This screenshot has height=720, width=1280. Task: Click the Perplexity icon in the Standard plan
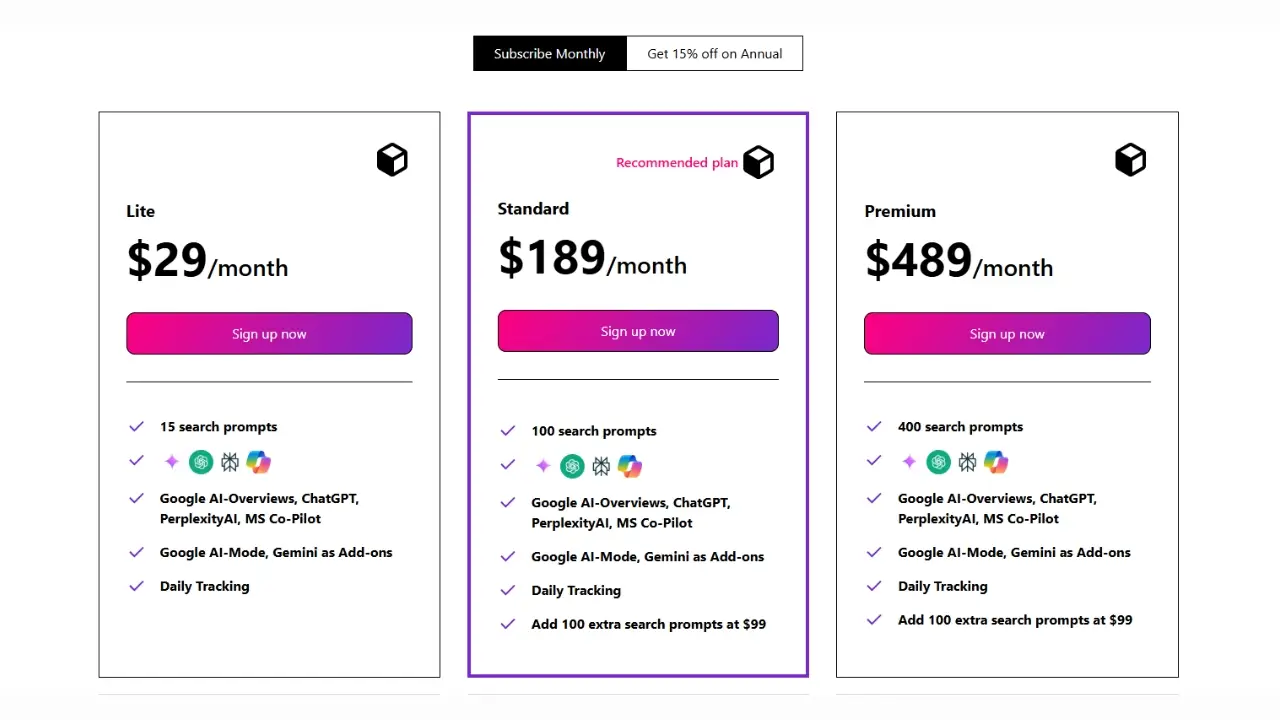(600, 465)
